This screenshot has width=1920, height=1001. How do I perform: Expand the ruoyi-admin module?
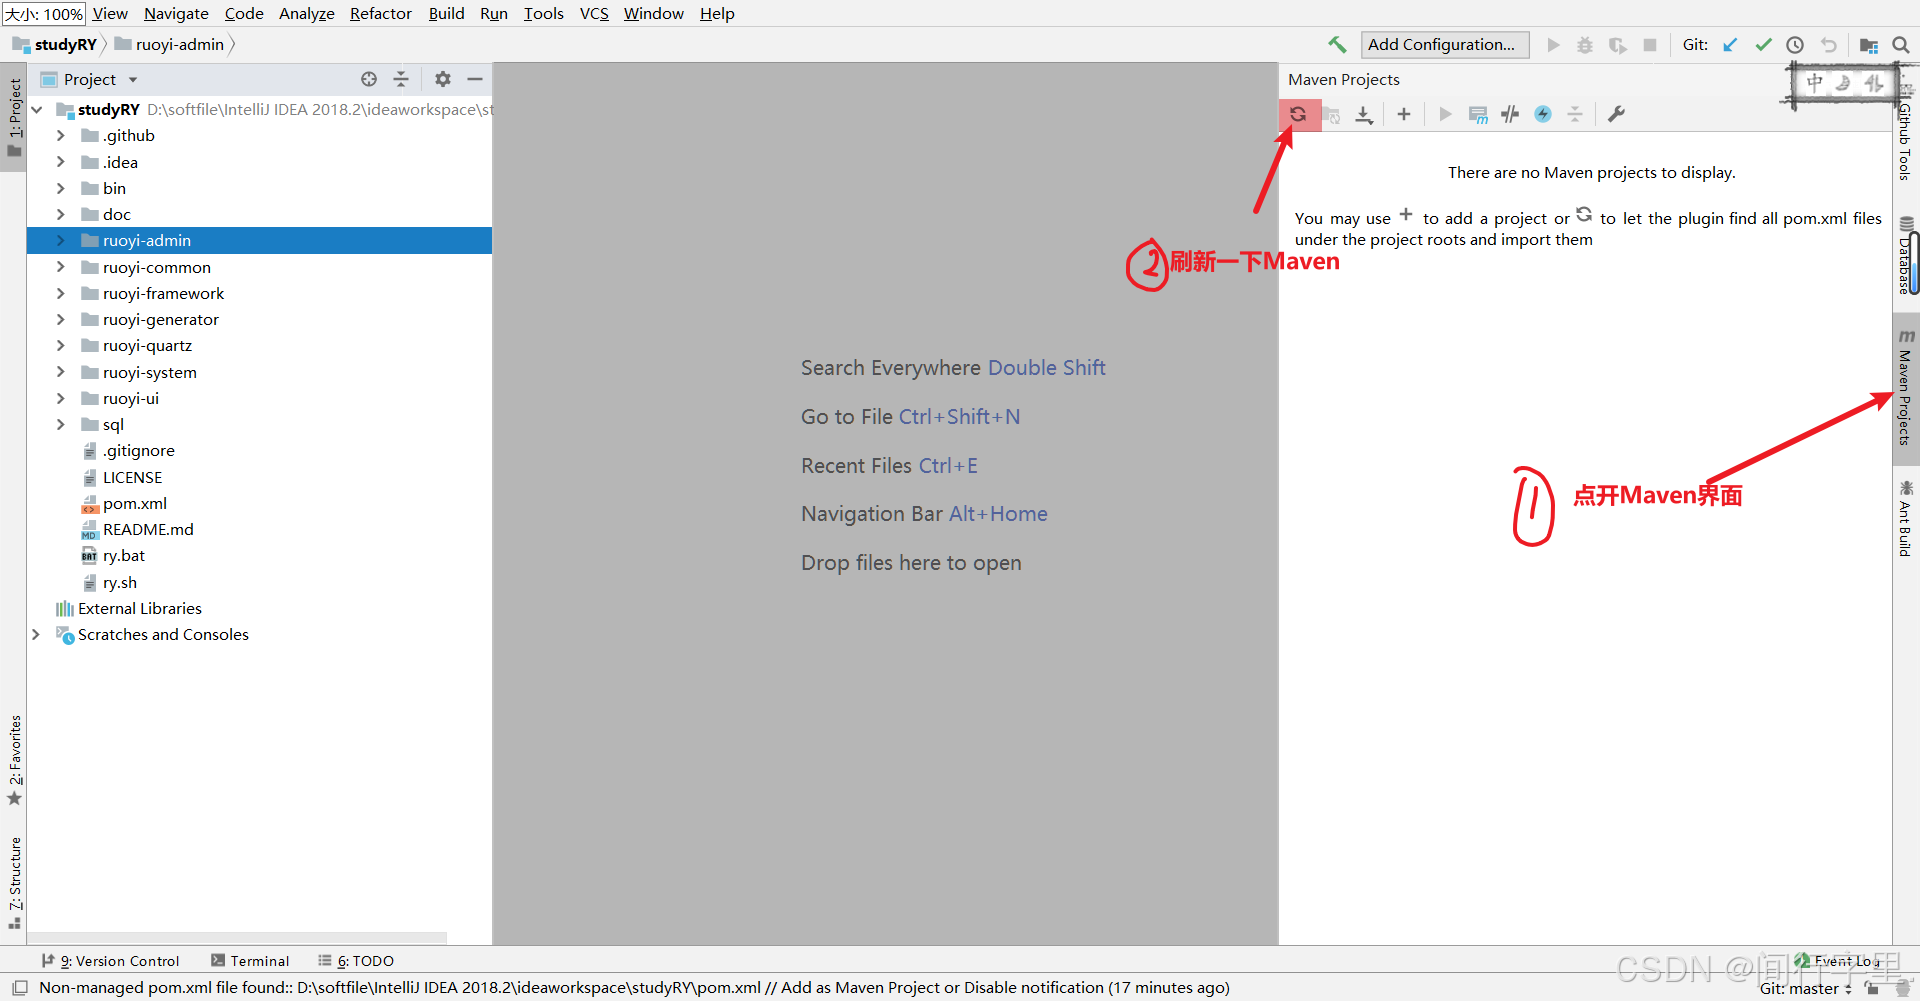(60, 240)
